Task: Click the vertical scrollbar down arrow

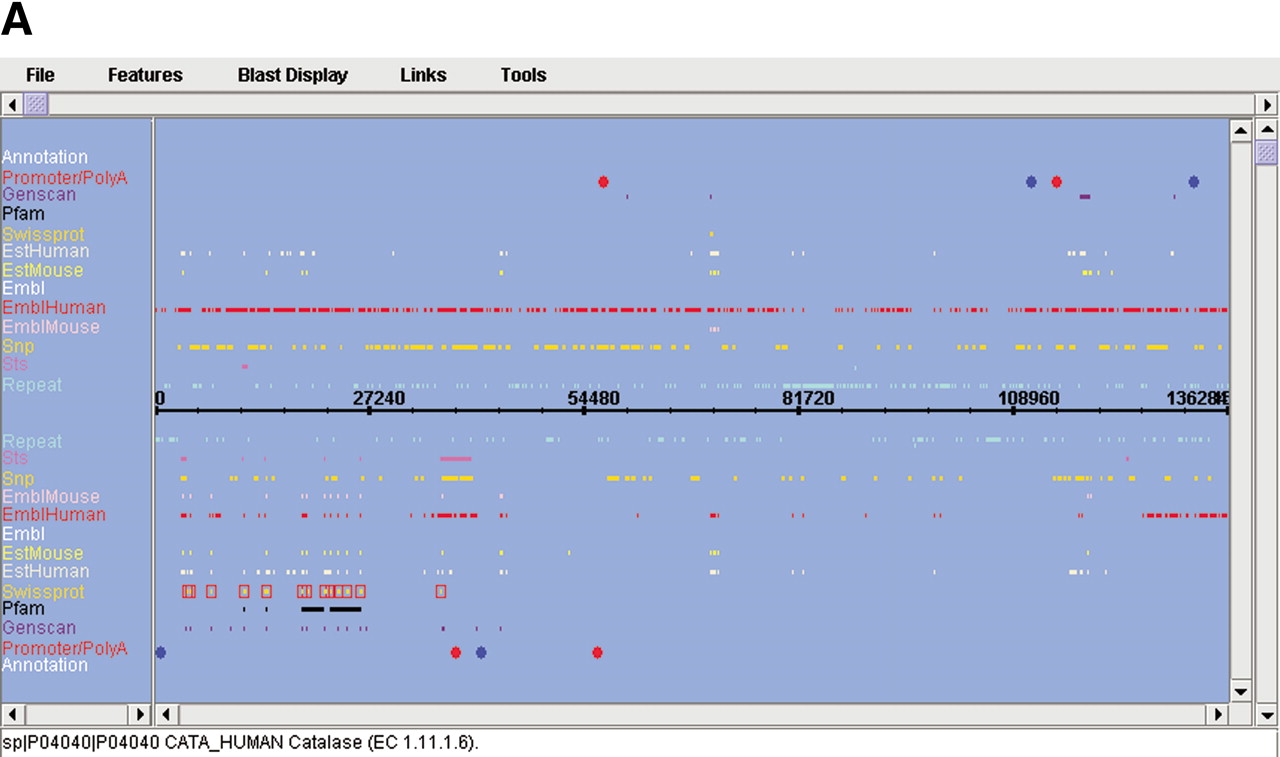Action: tap(1240, 691)
